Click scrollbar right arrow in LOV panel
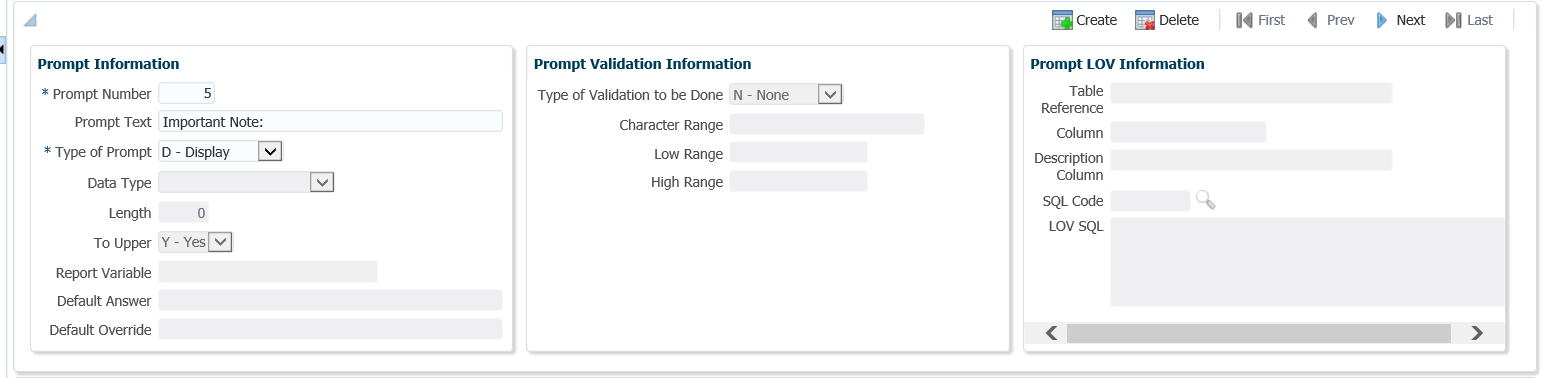This screenshot has width=1544, height=378. [x=1477, y=334]
